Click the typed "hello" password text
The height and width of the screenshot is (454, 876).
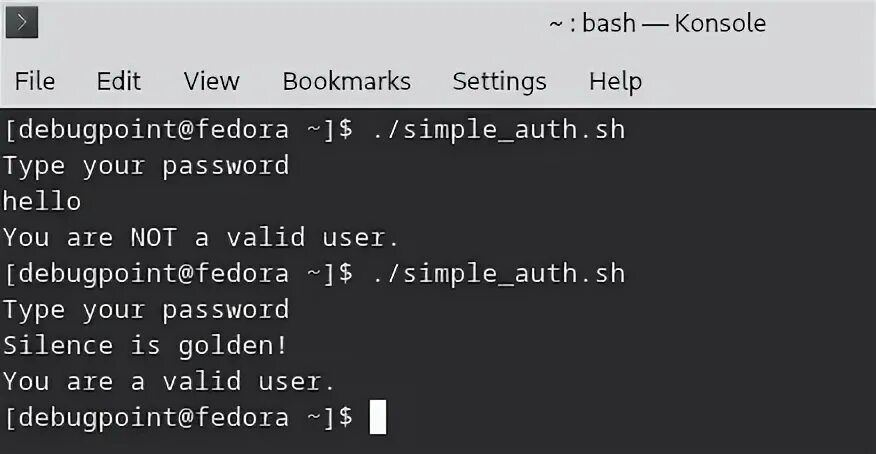(42, 201)
